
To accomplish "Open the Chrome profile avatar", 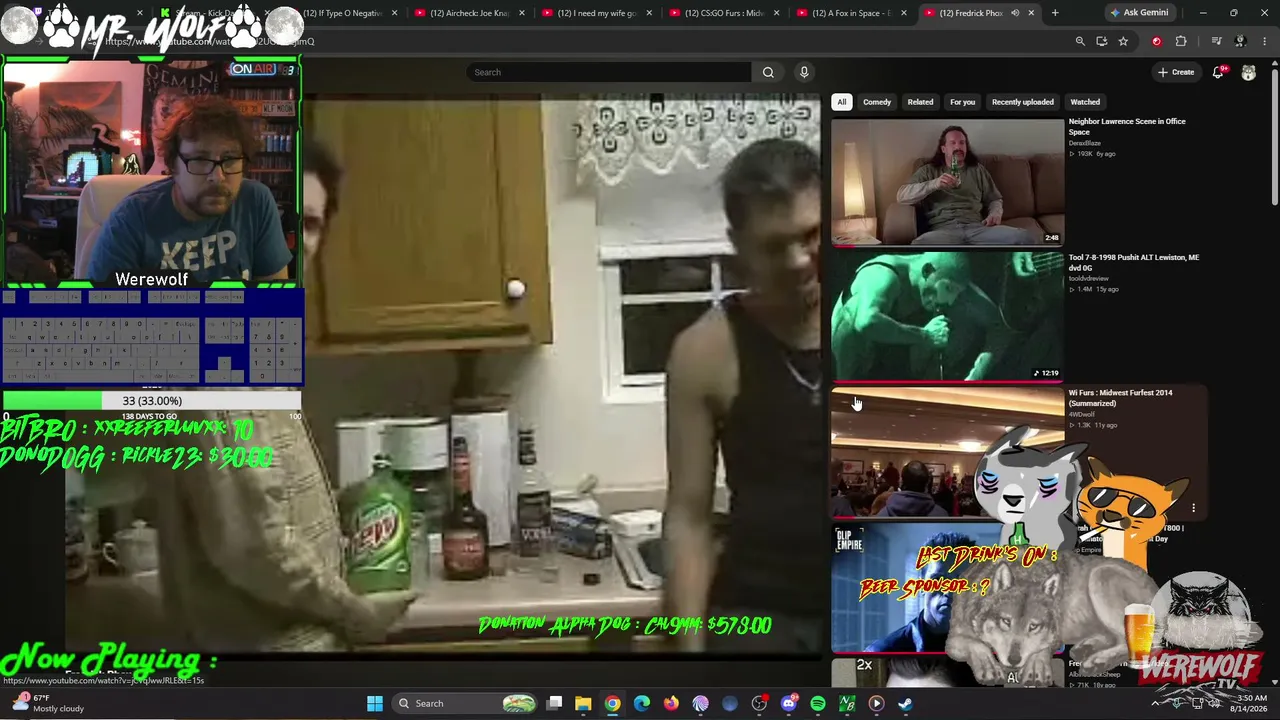I will pyautogui.click(x=1240, y=41).
